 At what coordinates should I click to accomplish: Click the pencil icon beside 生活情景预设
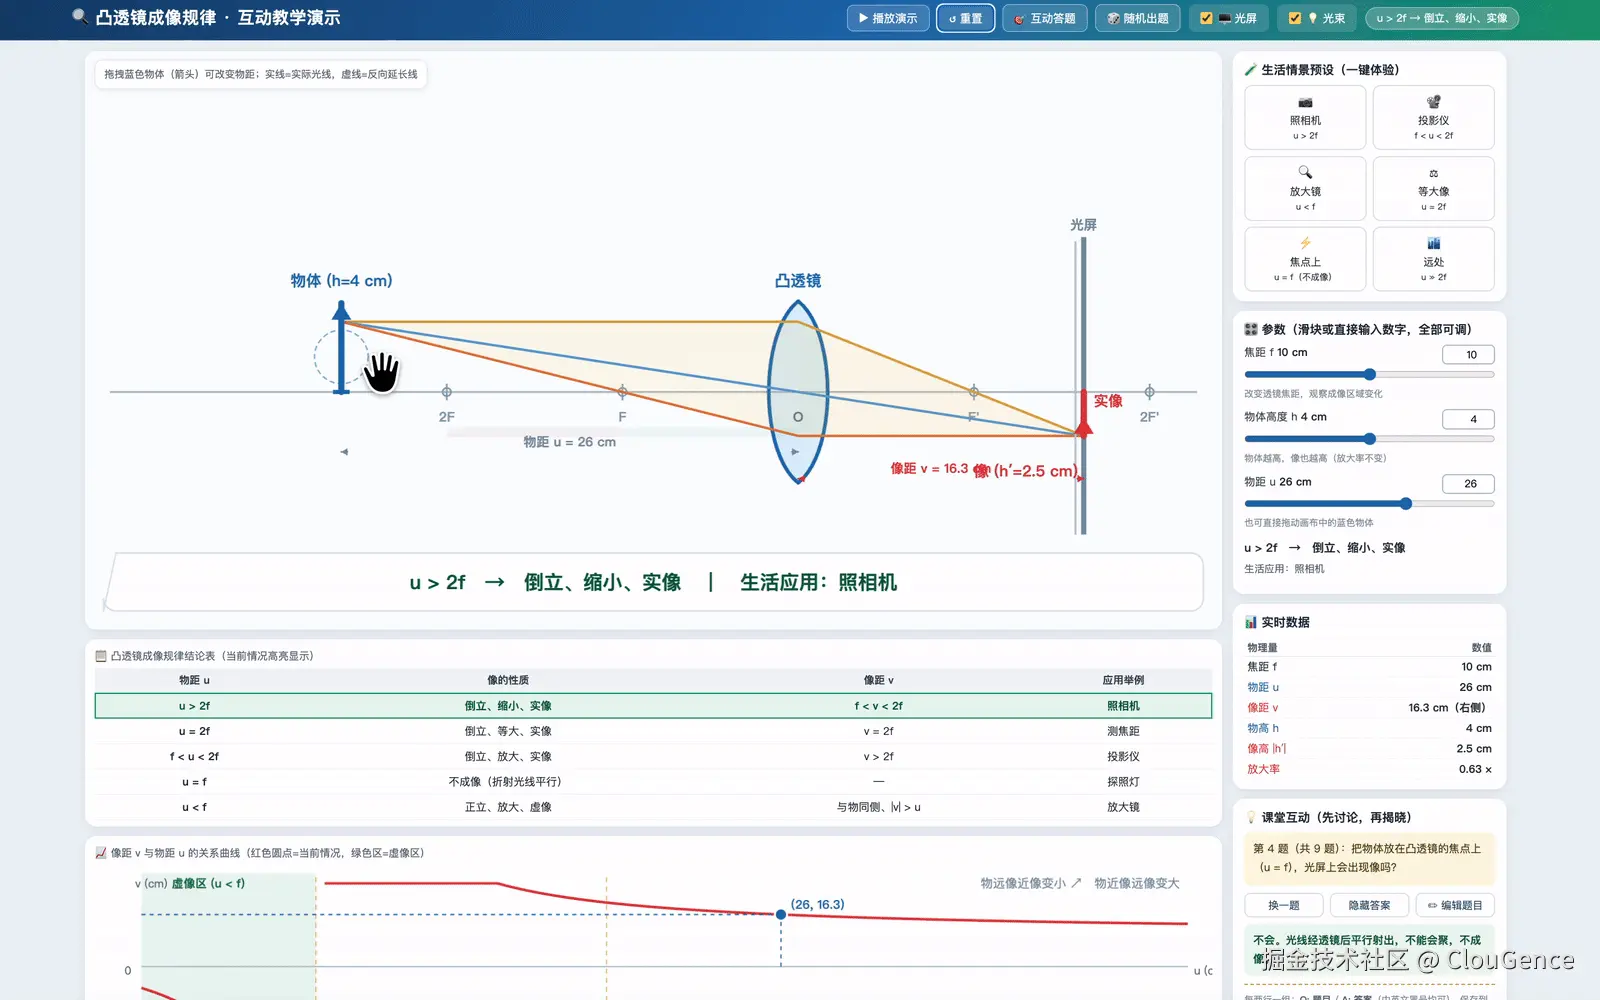point(1251,70)
